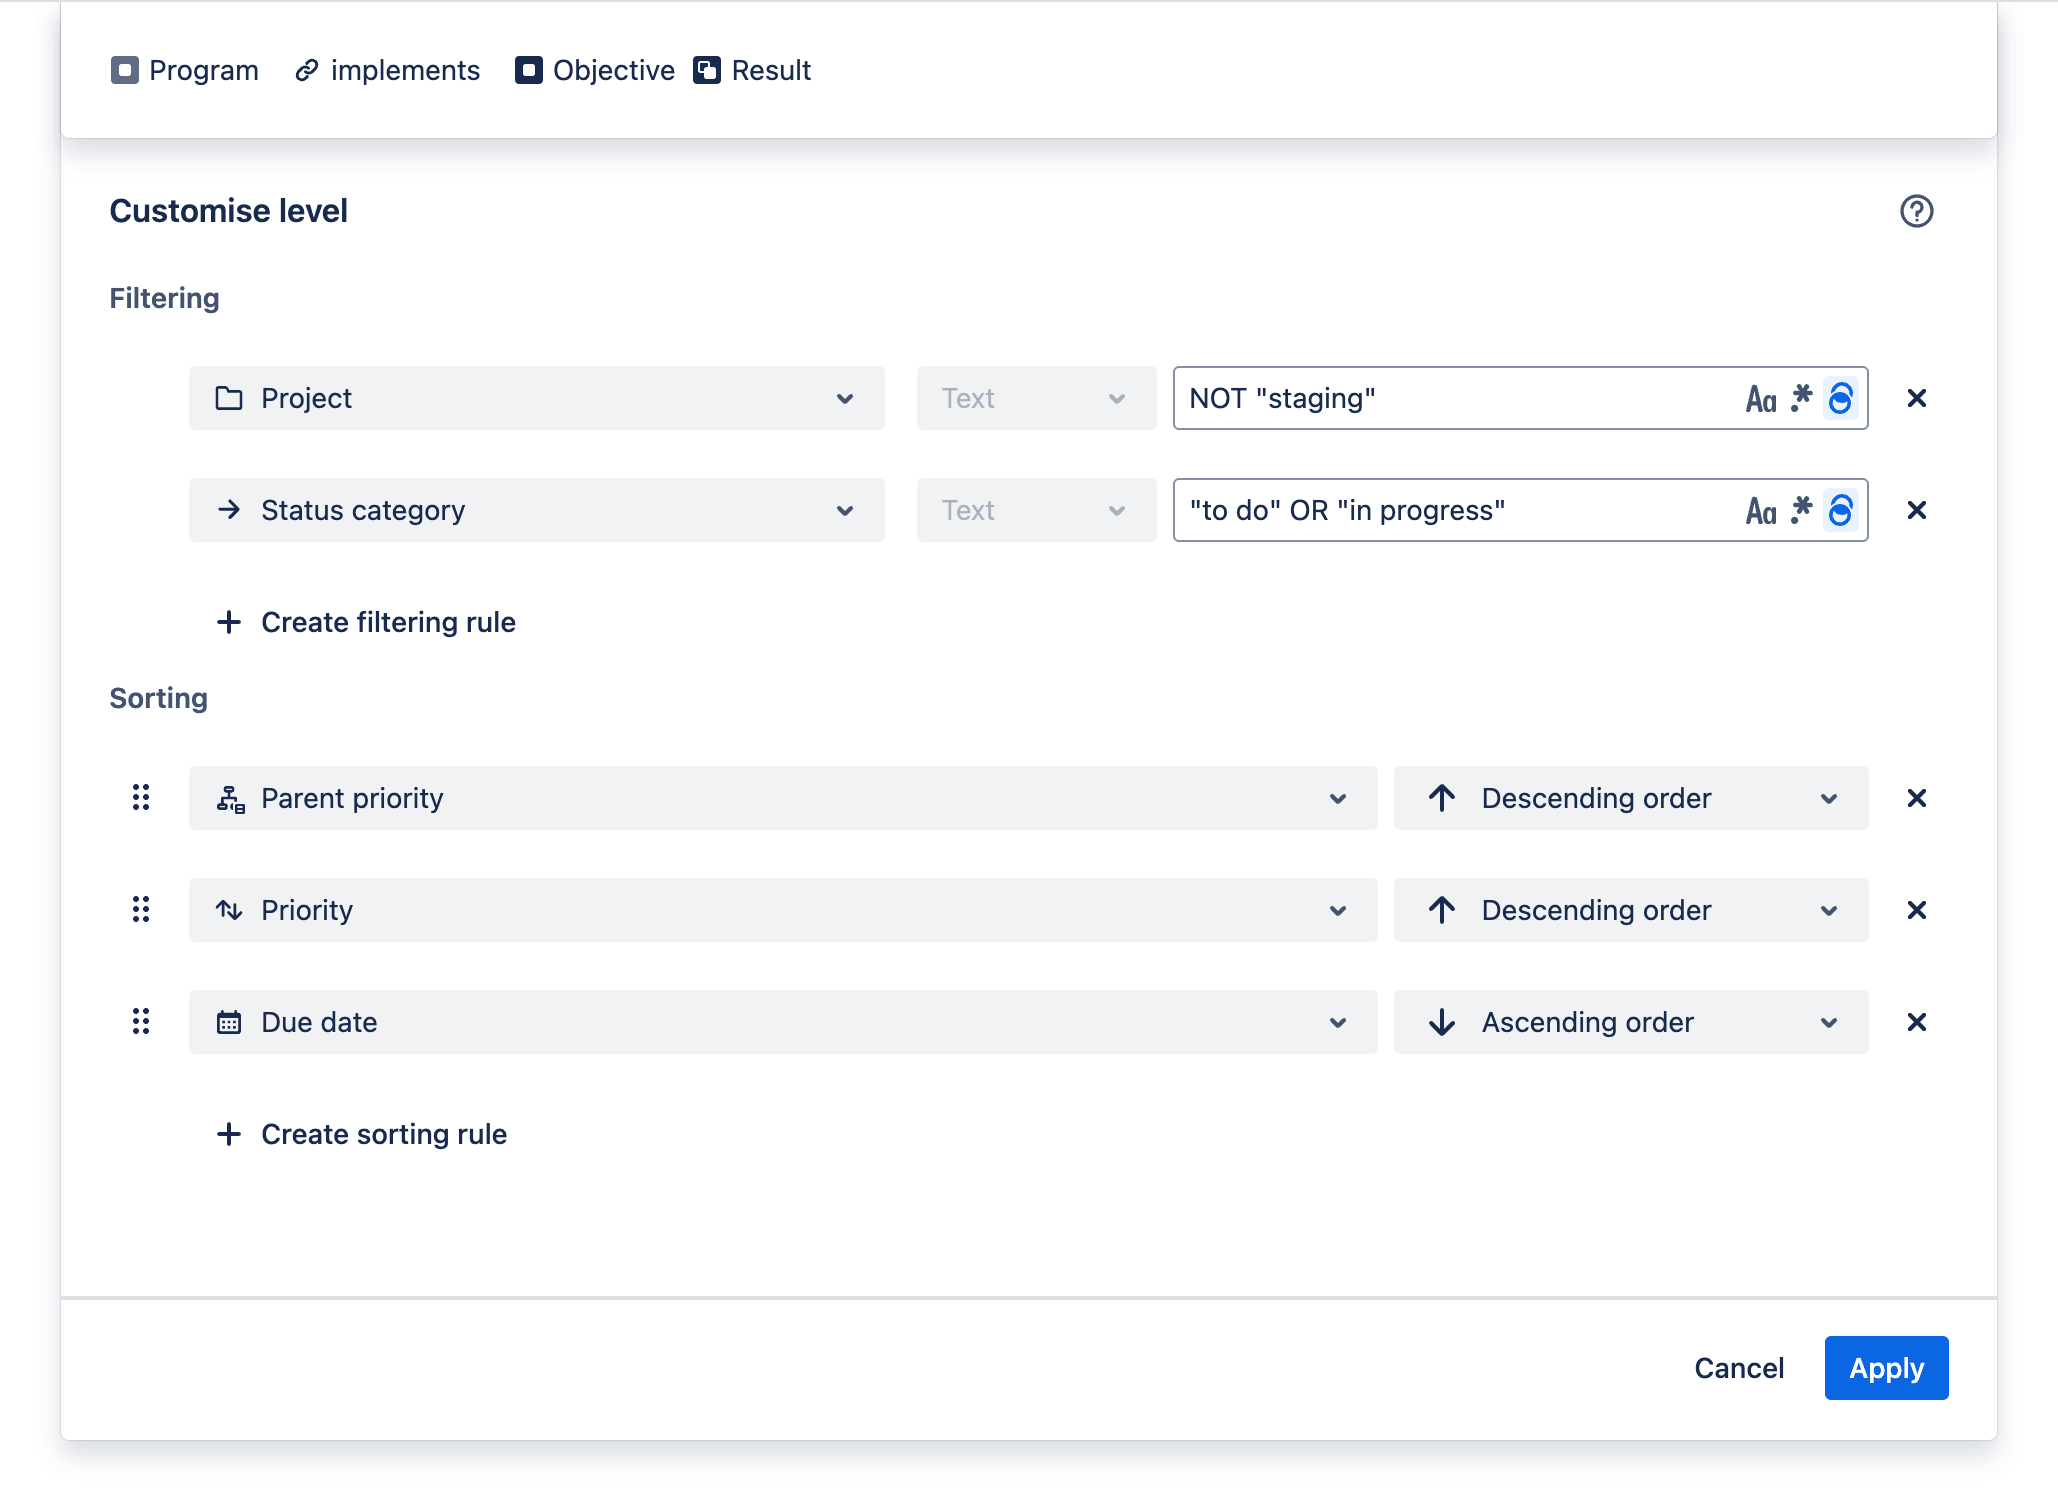The width and height of the screenshot is (2058, 1501).
Task: Click the Priority row drag handle
Action: pyautogui.click(x=141, y=910)
